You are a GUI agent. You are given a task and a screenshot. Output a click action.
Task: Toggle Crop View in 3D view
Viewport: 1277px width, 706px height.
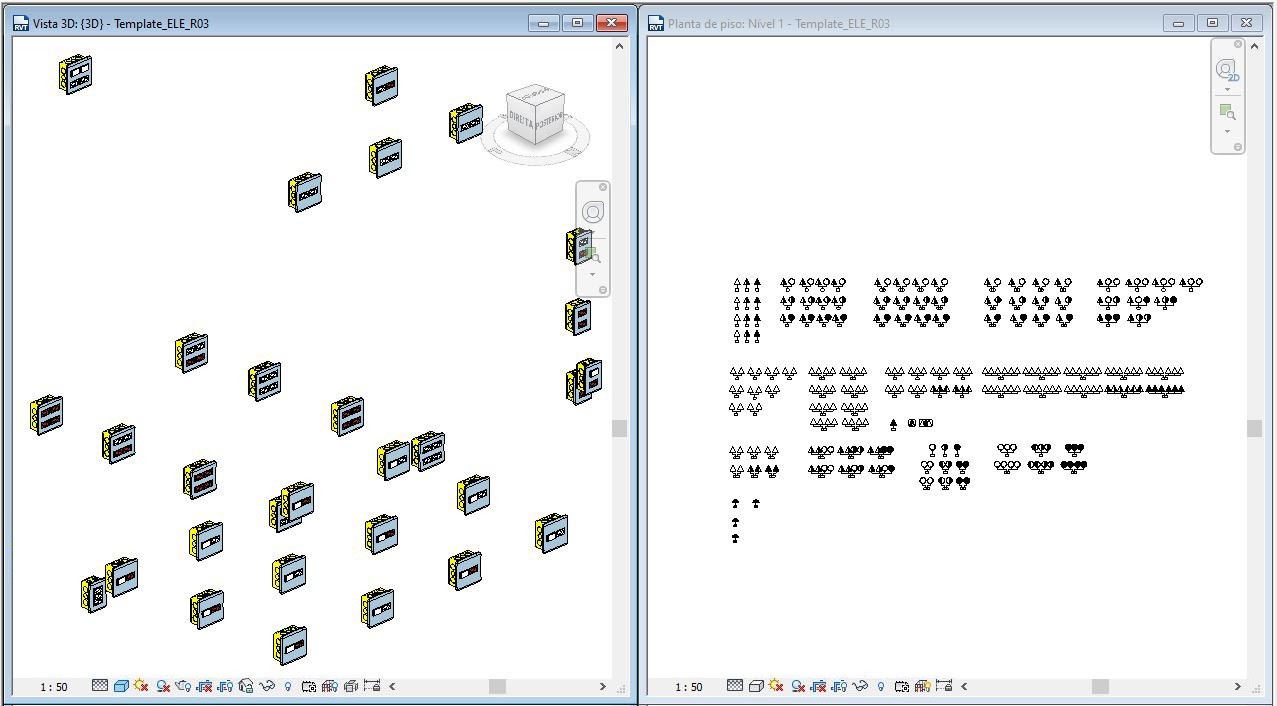point(204,686)
